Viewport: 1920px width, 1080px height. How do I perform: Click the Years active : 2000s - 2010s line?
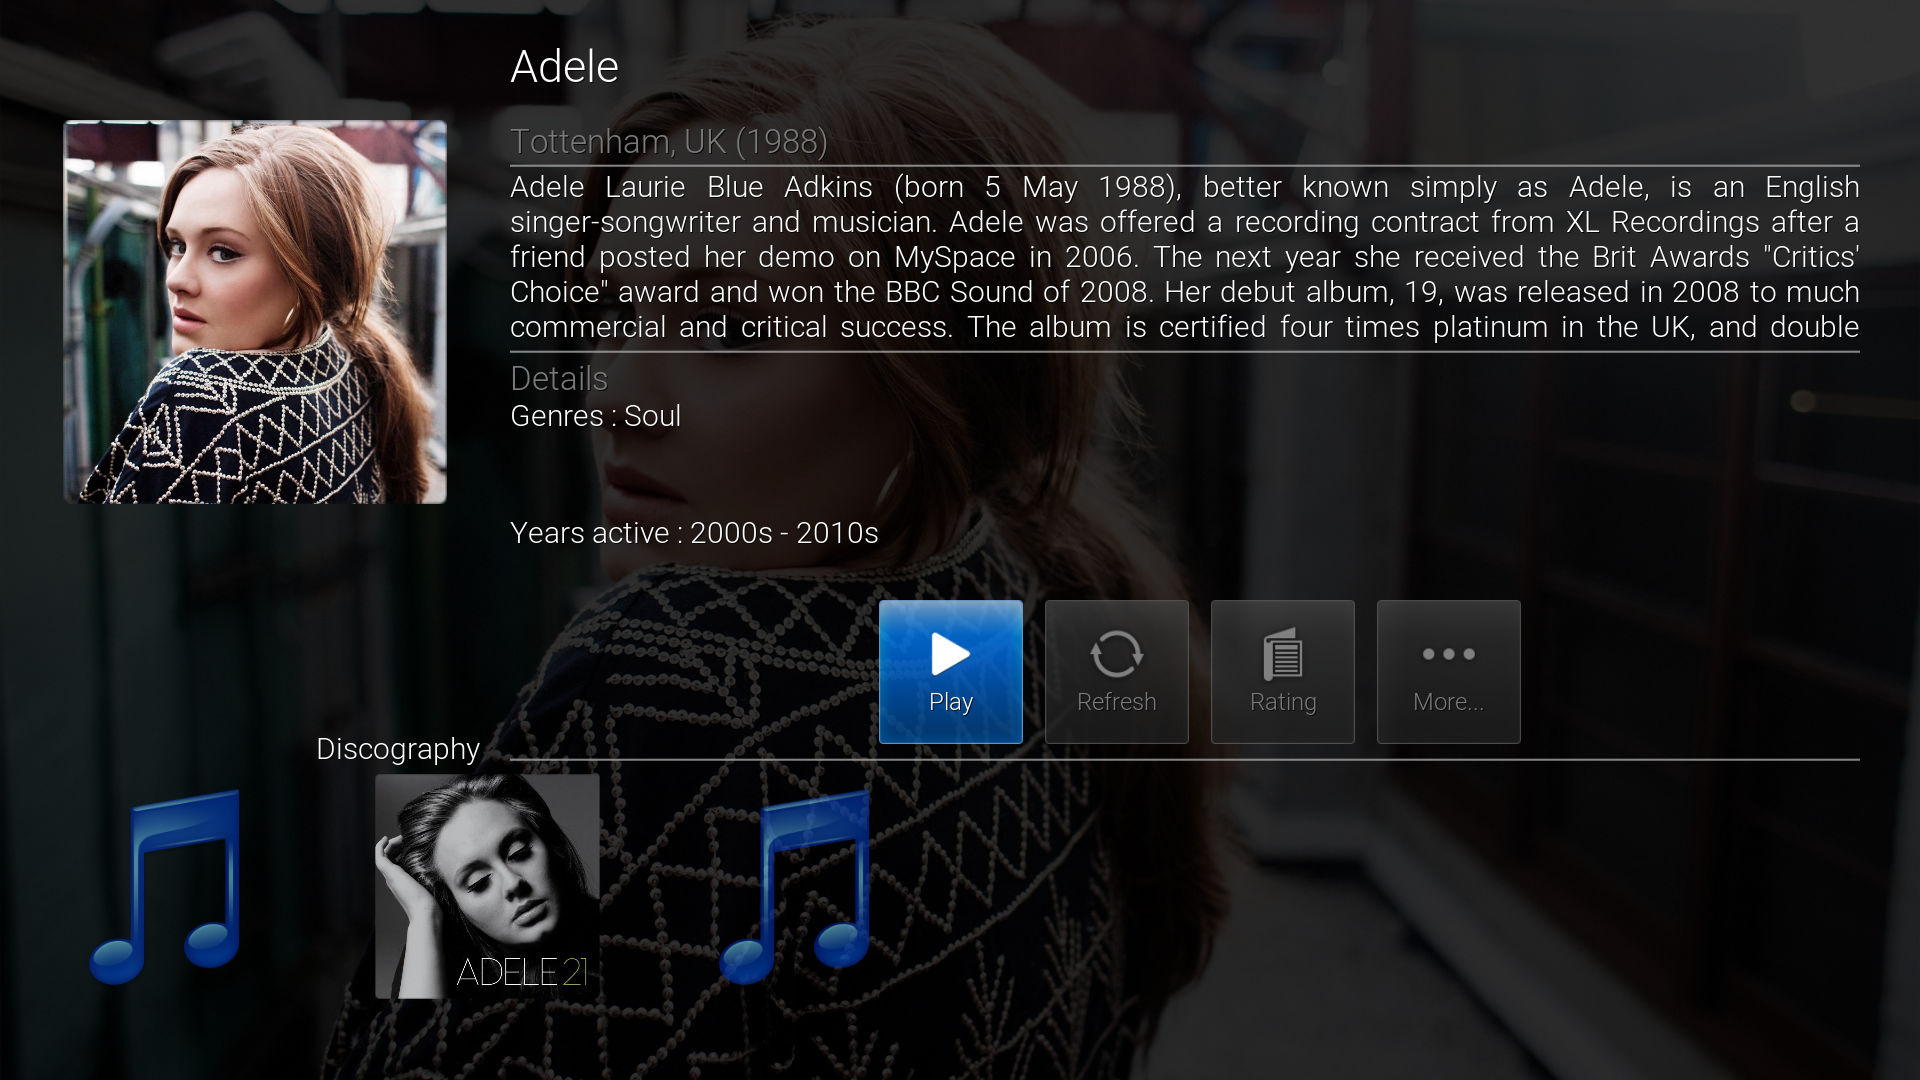pyautogui.click(x=694, y=533)
